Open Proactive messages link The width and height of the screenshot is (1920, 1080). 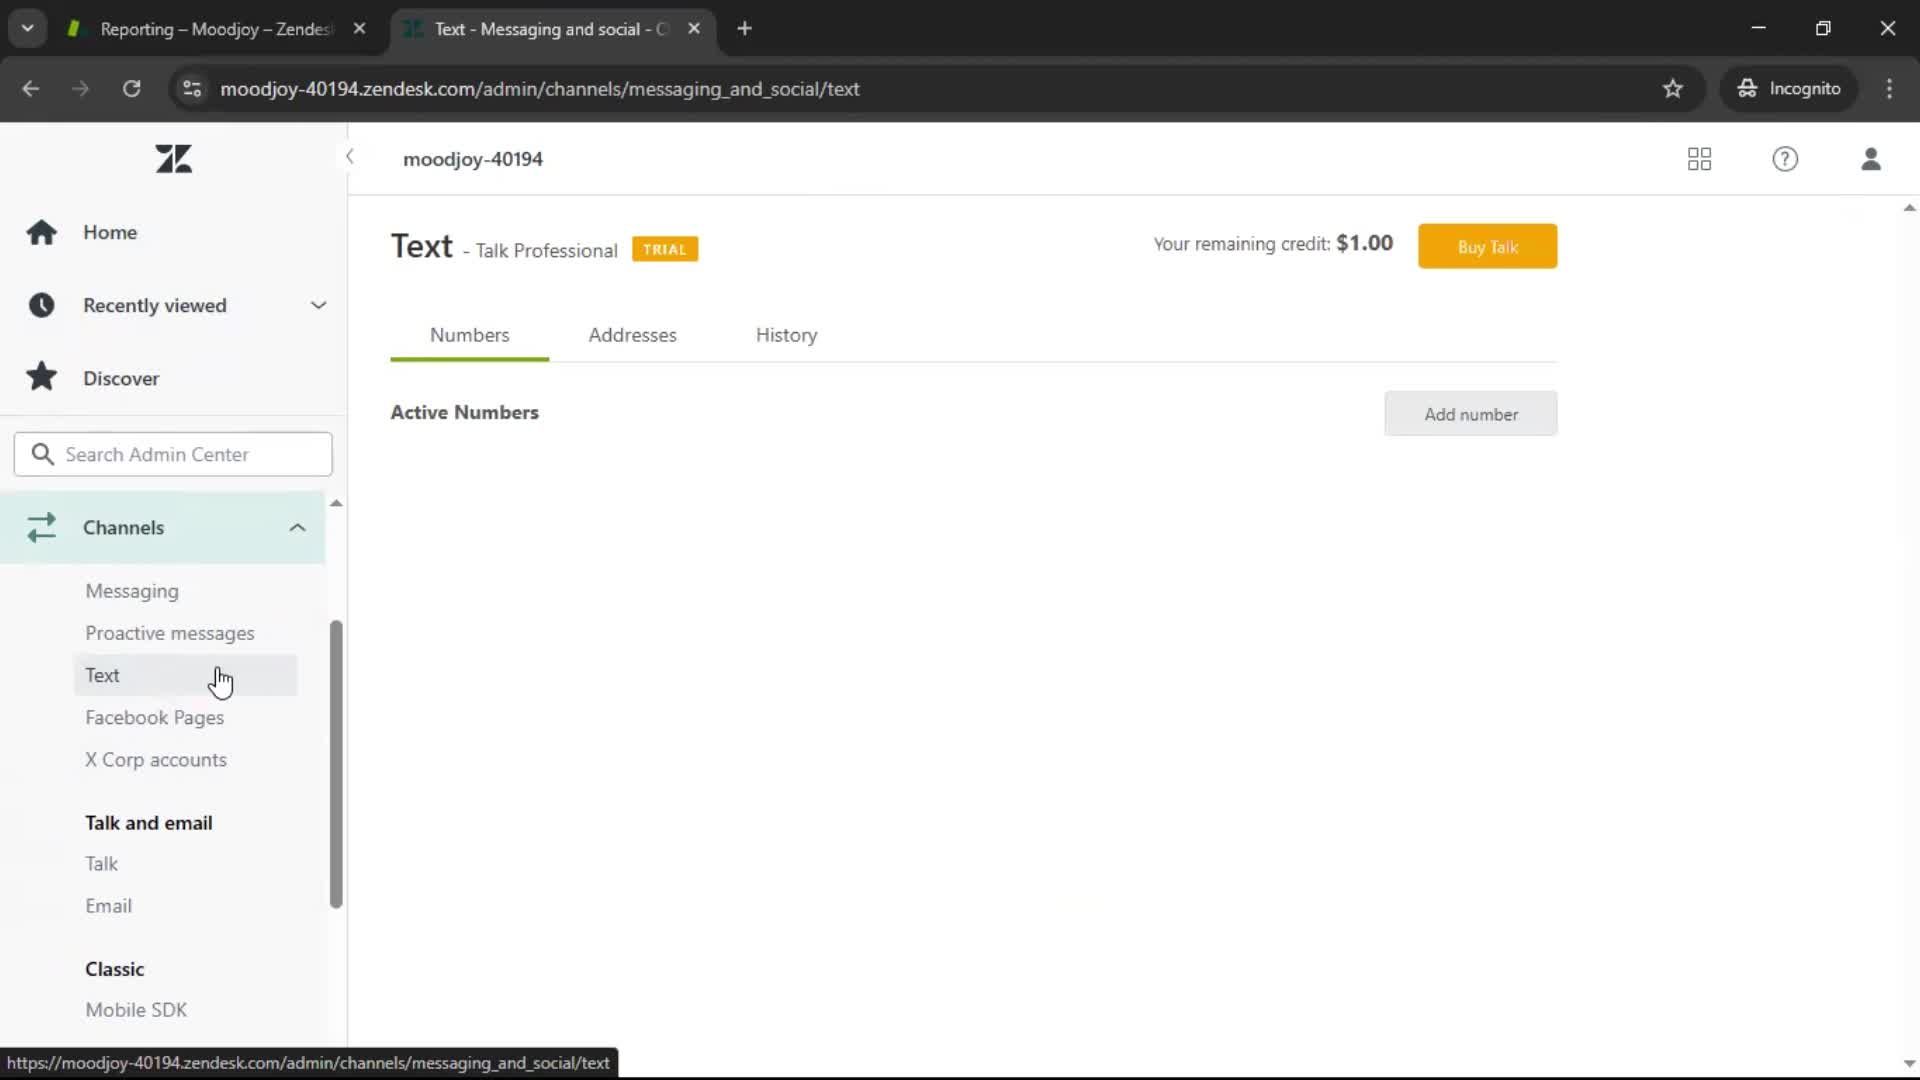(x=170, y=633)
